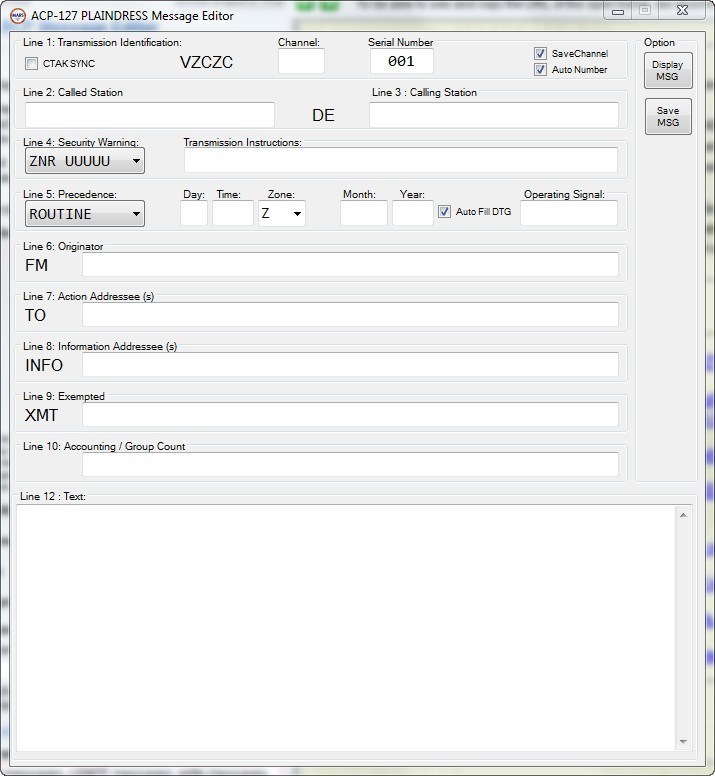Focus the Accounting / Group Count field

tap(350, 465)
